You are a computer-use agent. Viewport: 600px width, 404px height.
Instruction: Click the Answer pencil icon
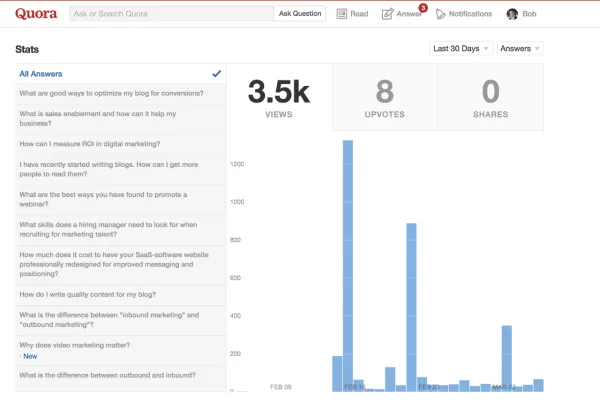click(387, 14)
